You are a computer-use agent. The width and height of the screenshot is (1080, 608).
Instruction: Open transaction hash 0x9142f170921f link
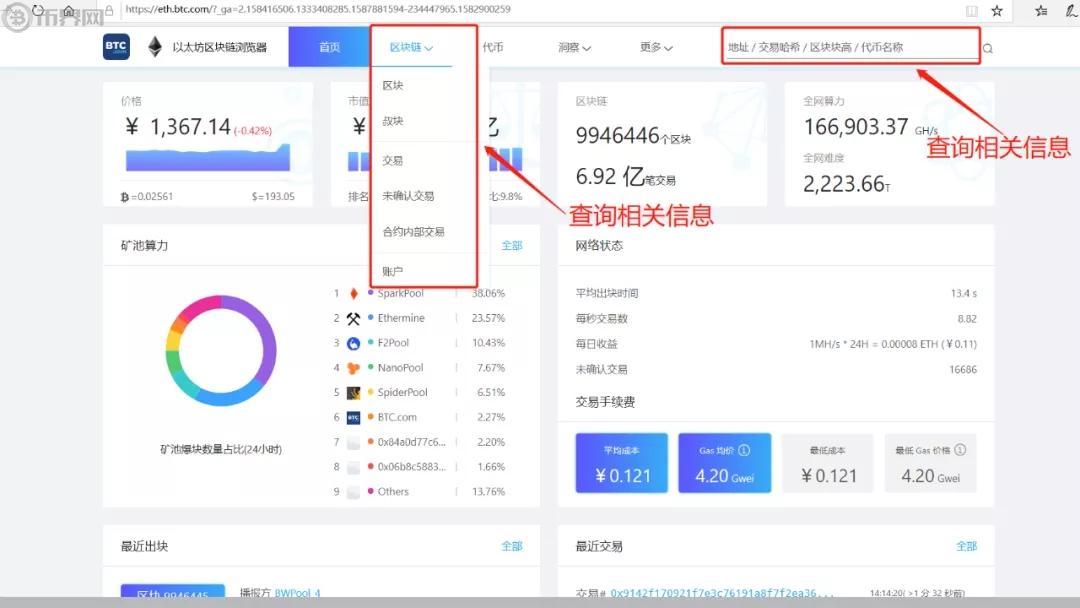click(722, 593)
